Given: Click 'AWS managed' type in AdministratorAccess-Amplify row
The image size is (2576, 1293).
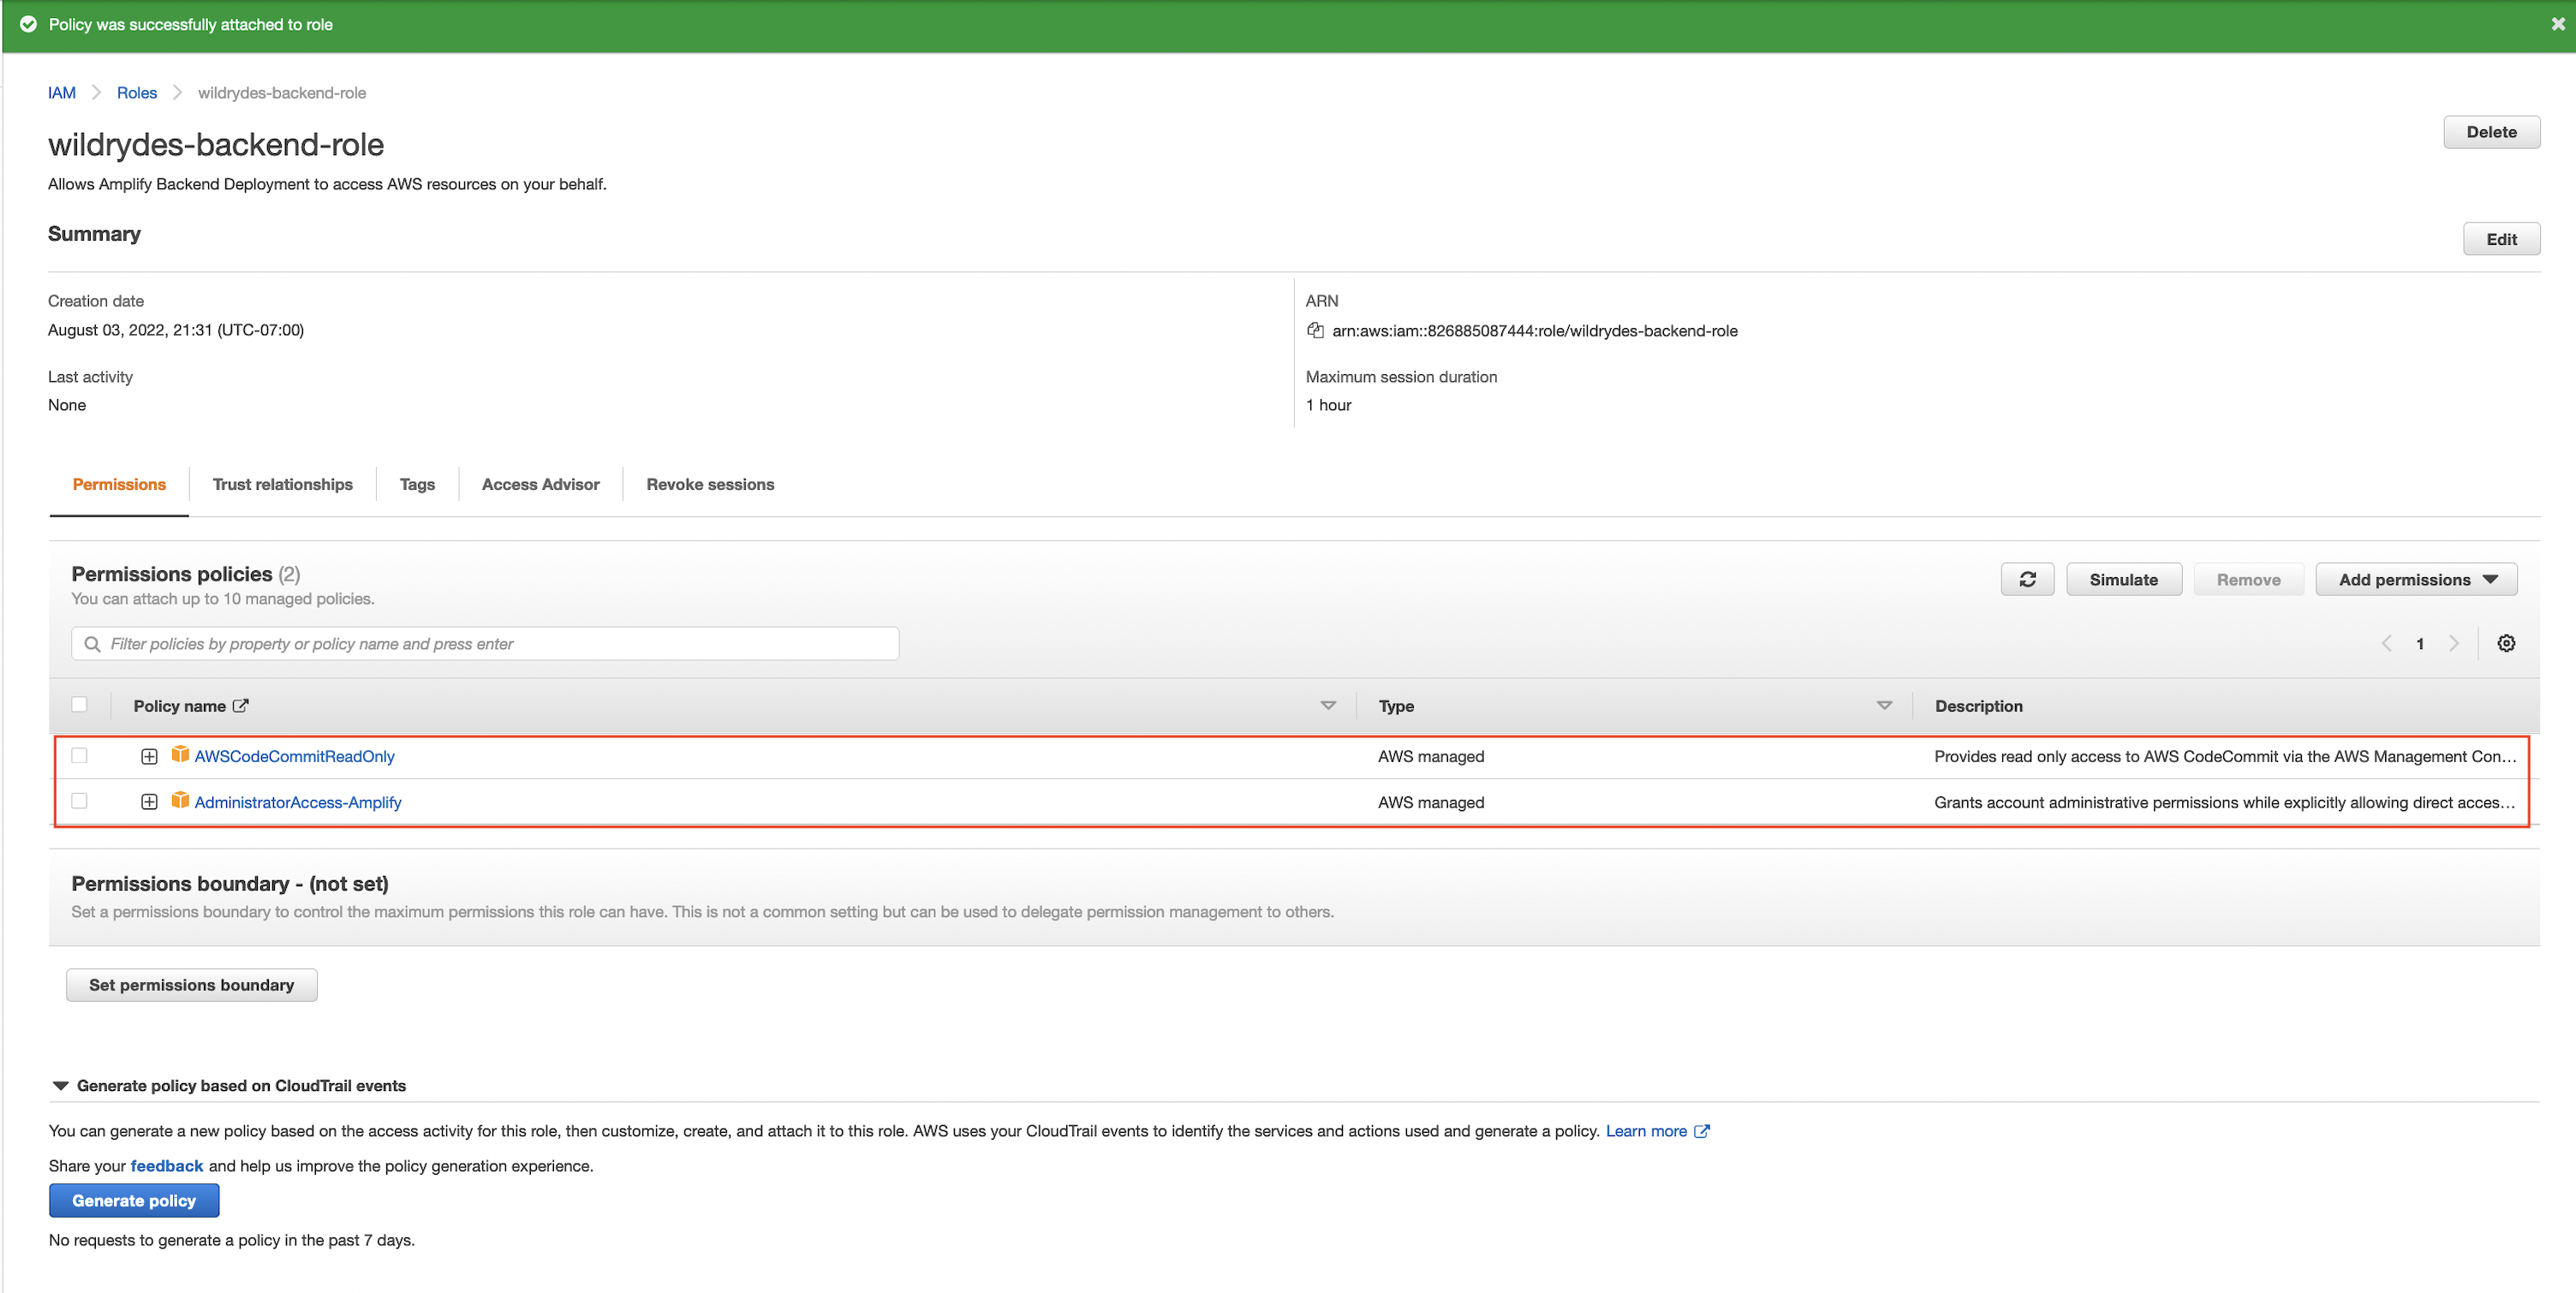Looking at the screenshot, I should pos(1430,802).
